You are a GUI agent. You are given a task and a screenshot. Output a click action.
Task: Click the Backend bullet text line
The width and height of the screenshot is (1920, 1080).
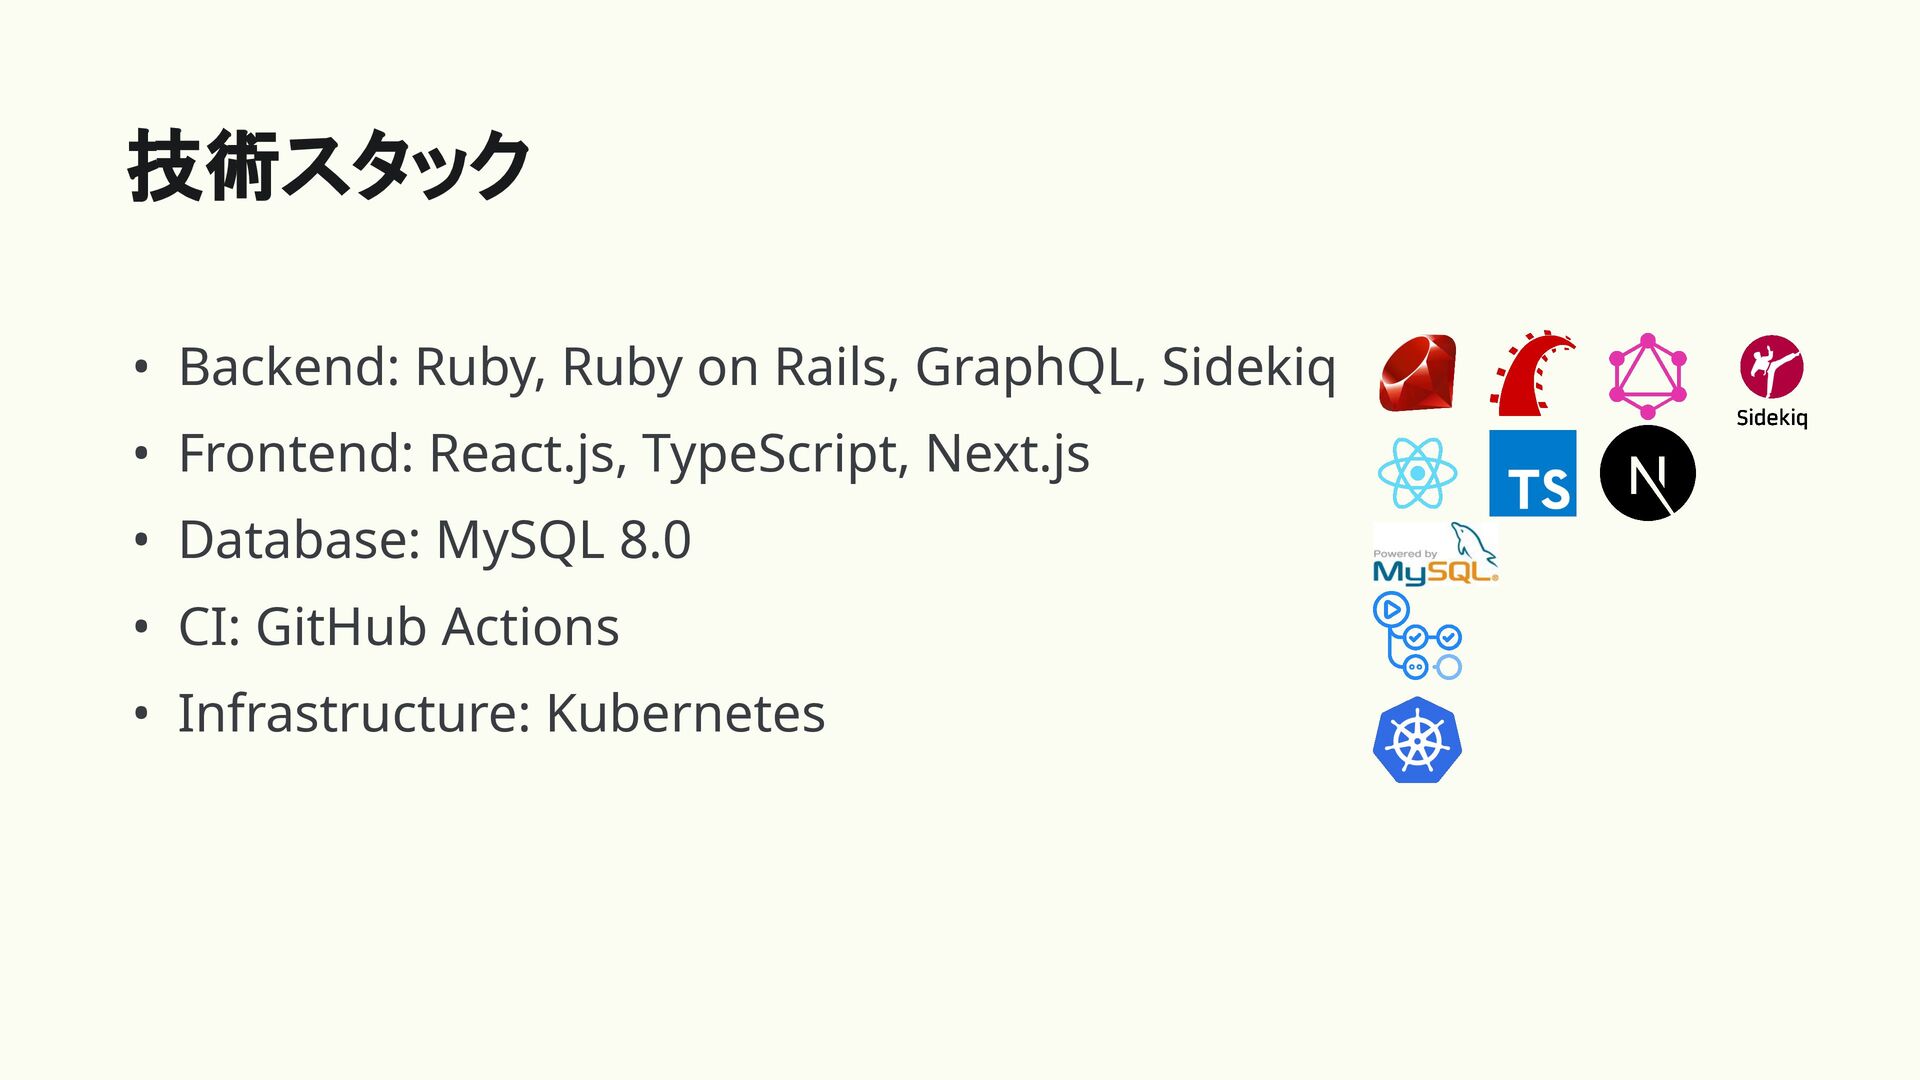pyautogui.click(x=756, y=367)
